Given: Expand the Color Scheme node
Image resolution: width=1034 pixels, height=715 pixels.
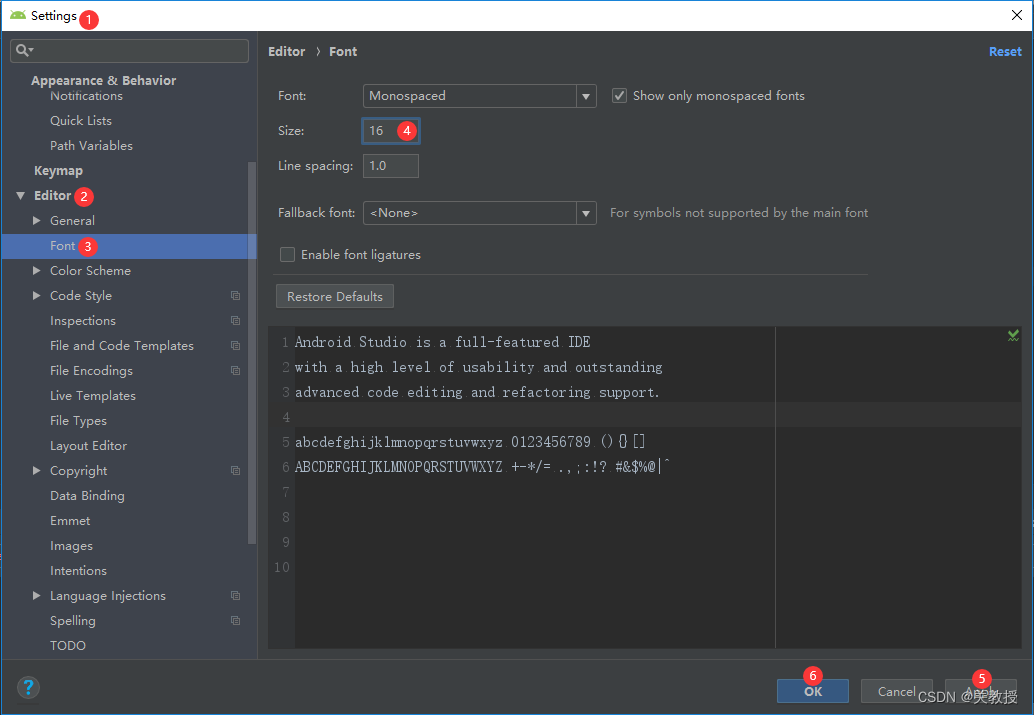Looking at the screenshot, I should click(x=37, y=270).
